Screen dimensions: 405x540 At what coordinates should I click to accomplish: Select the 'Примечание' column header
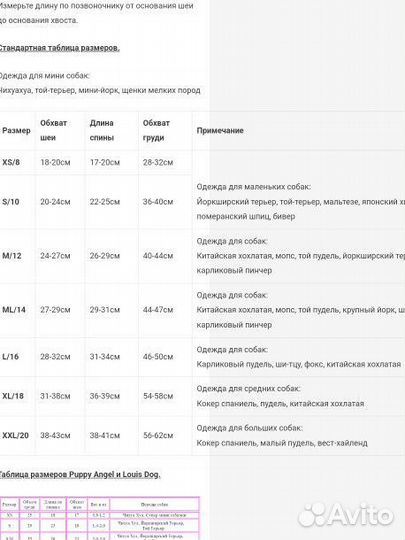tap(220, 131)
